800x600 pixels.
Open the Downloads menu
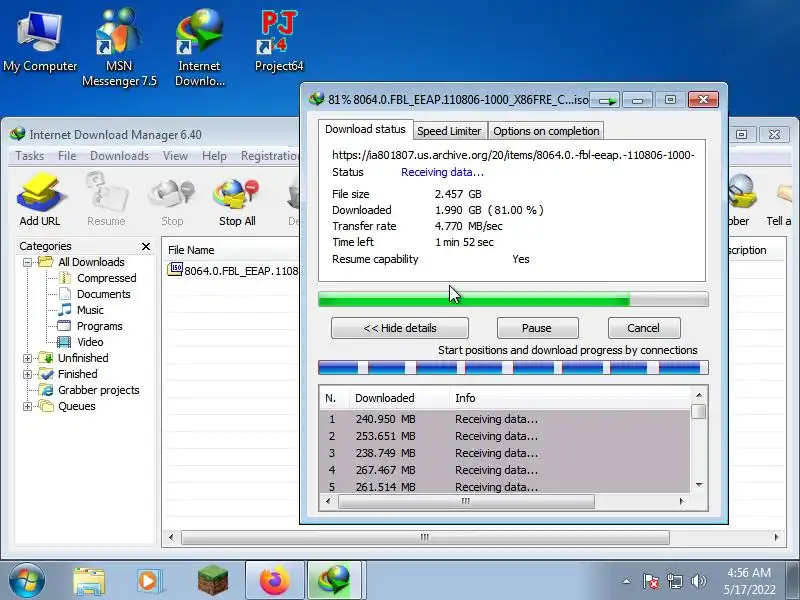click(x=119, y=156)
